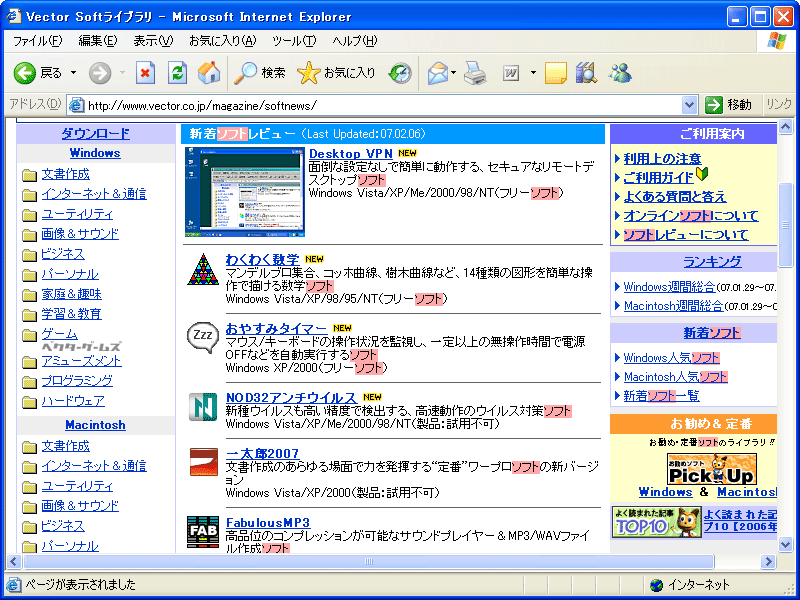This screenshot has width=800, height=600.
Task: Click the address bar URL field
Action: [x=383, y=106]
